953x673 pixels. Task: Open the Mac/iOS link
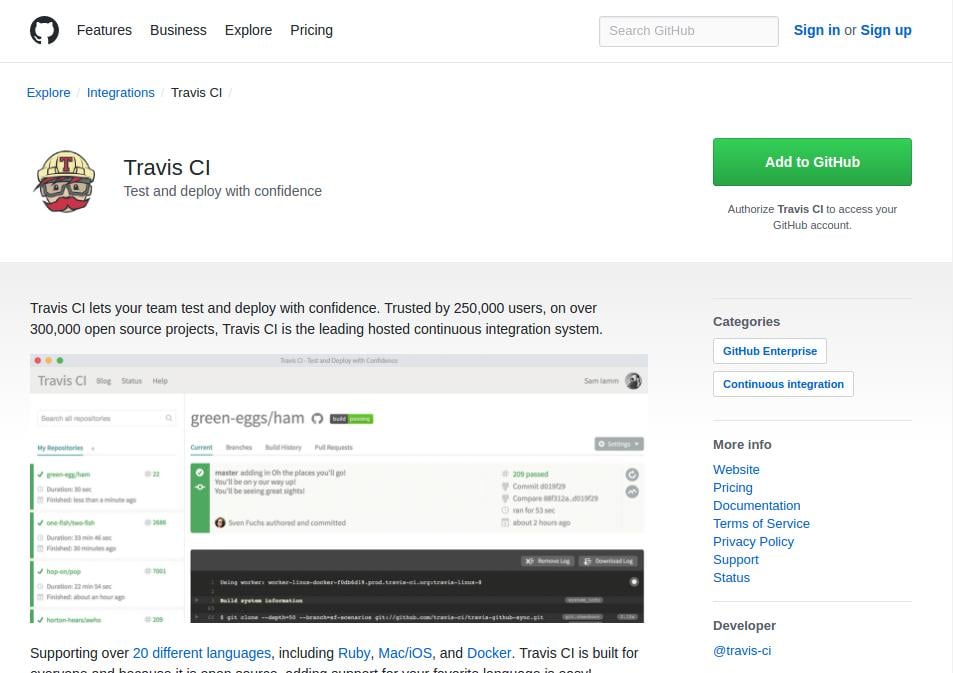[405, 653]
